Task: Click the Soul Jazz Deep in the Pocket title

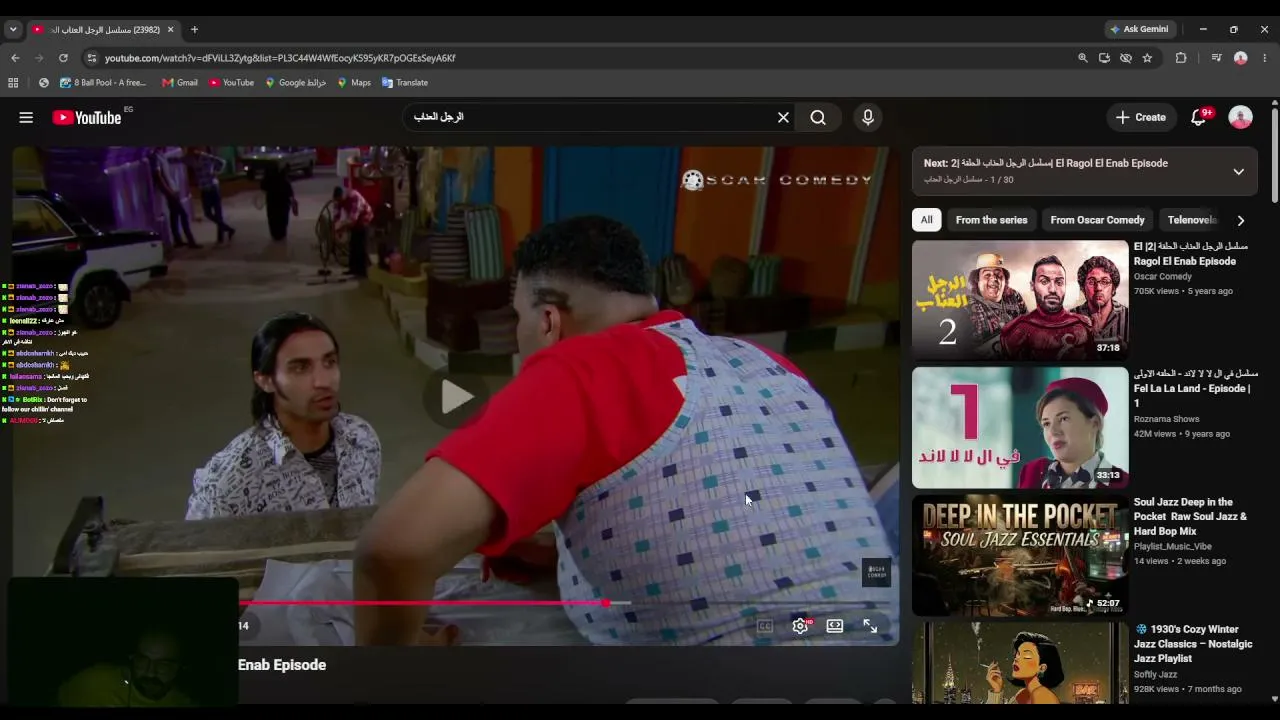Action: coord(1190,517)
